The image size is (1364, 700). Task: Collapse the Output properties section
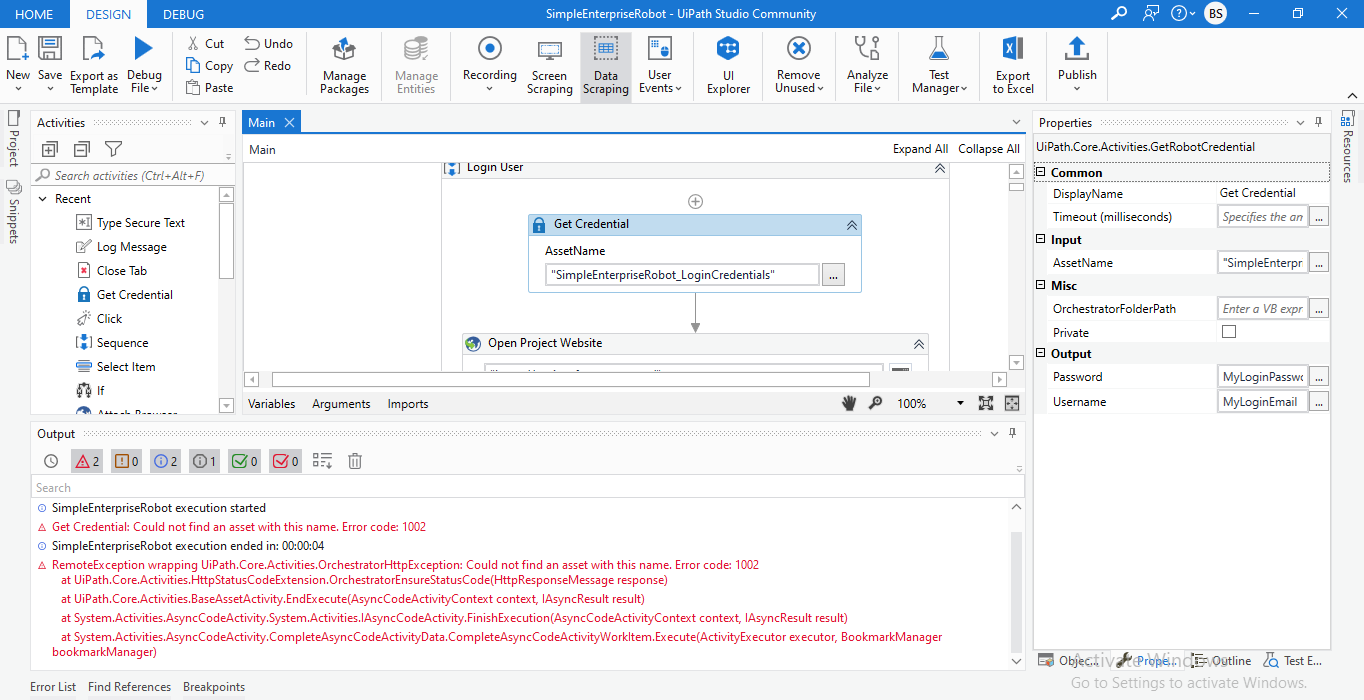point(1041,354)
